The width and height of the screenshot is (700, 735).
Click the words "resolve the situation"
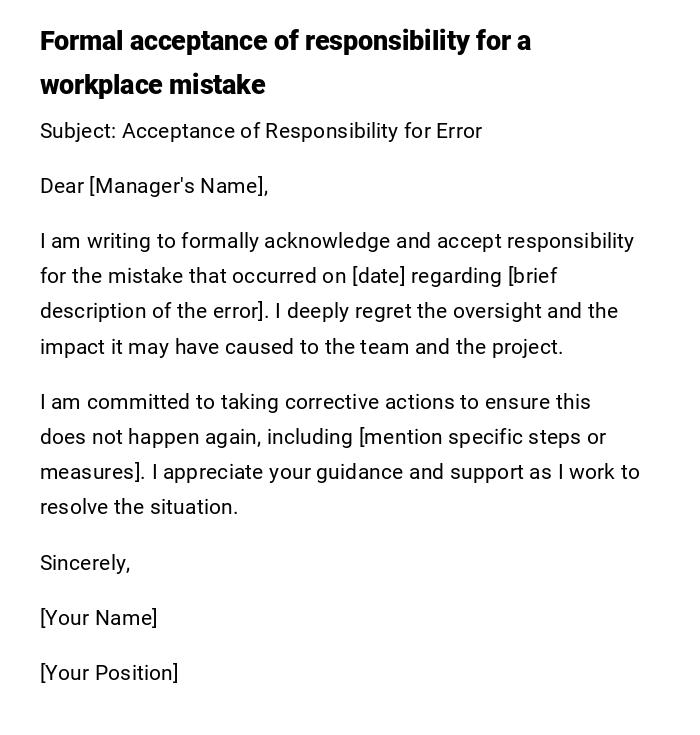[x=138, y=507]
